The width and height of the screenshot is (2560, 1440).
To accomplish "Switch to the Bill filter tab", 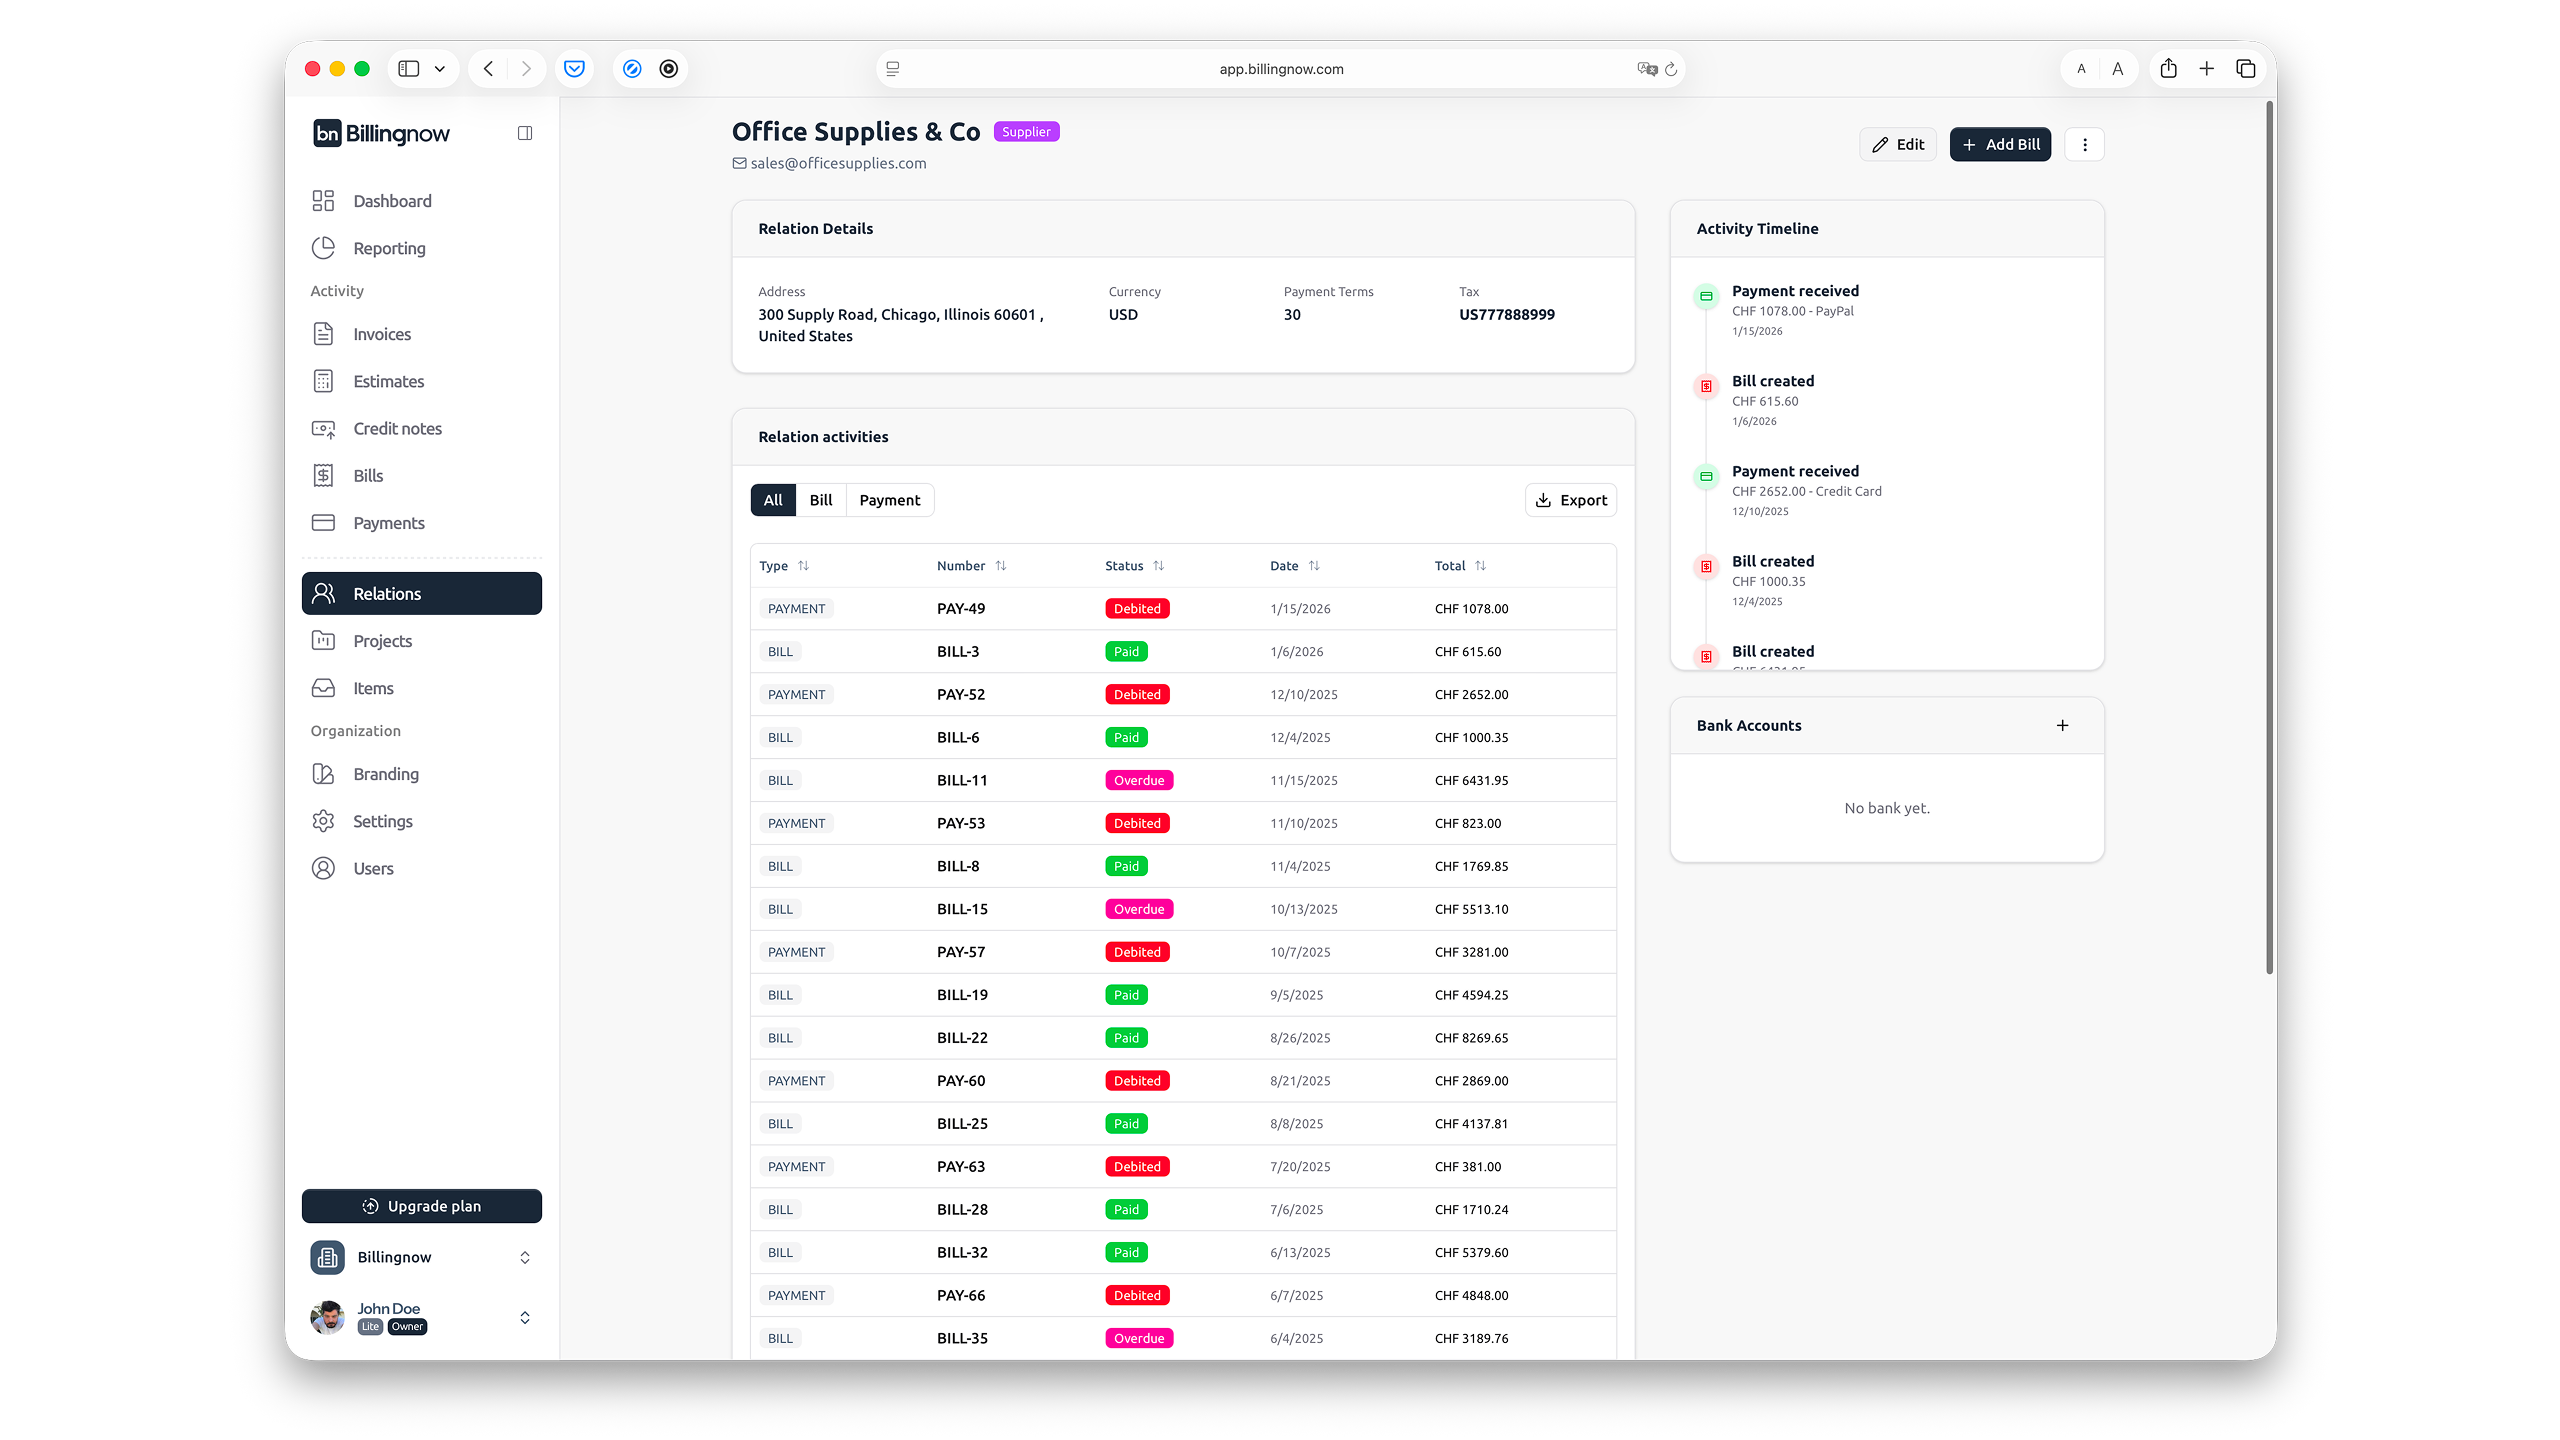I will [x=820, y=500].
